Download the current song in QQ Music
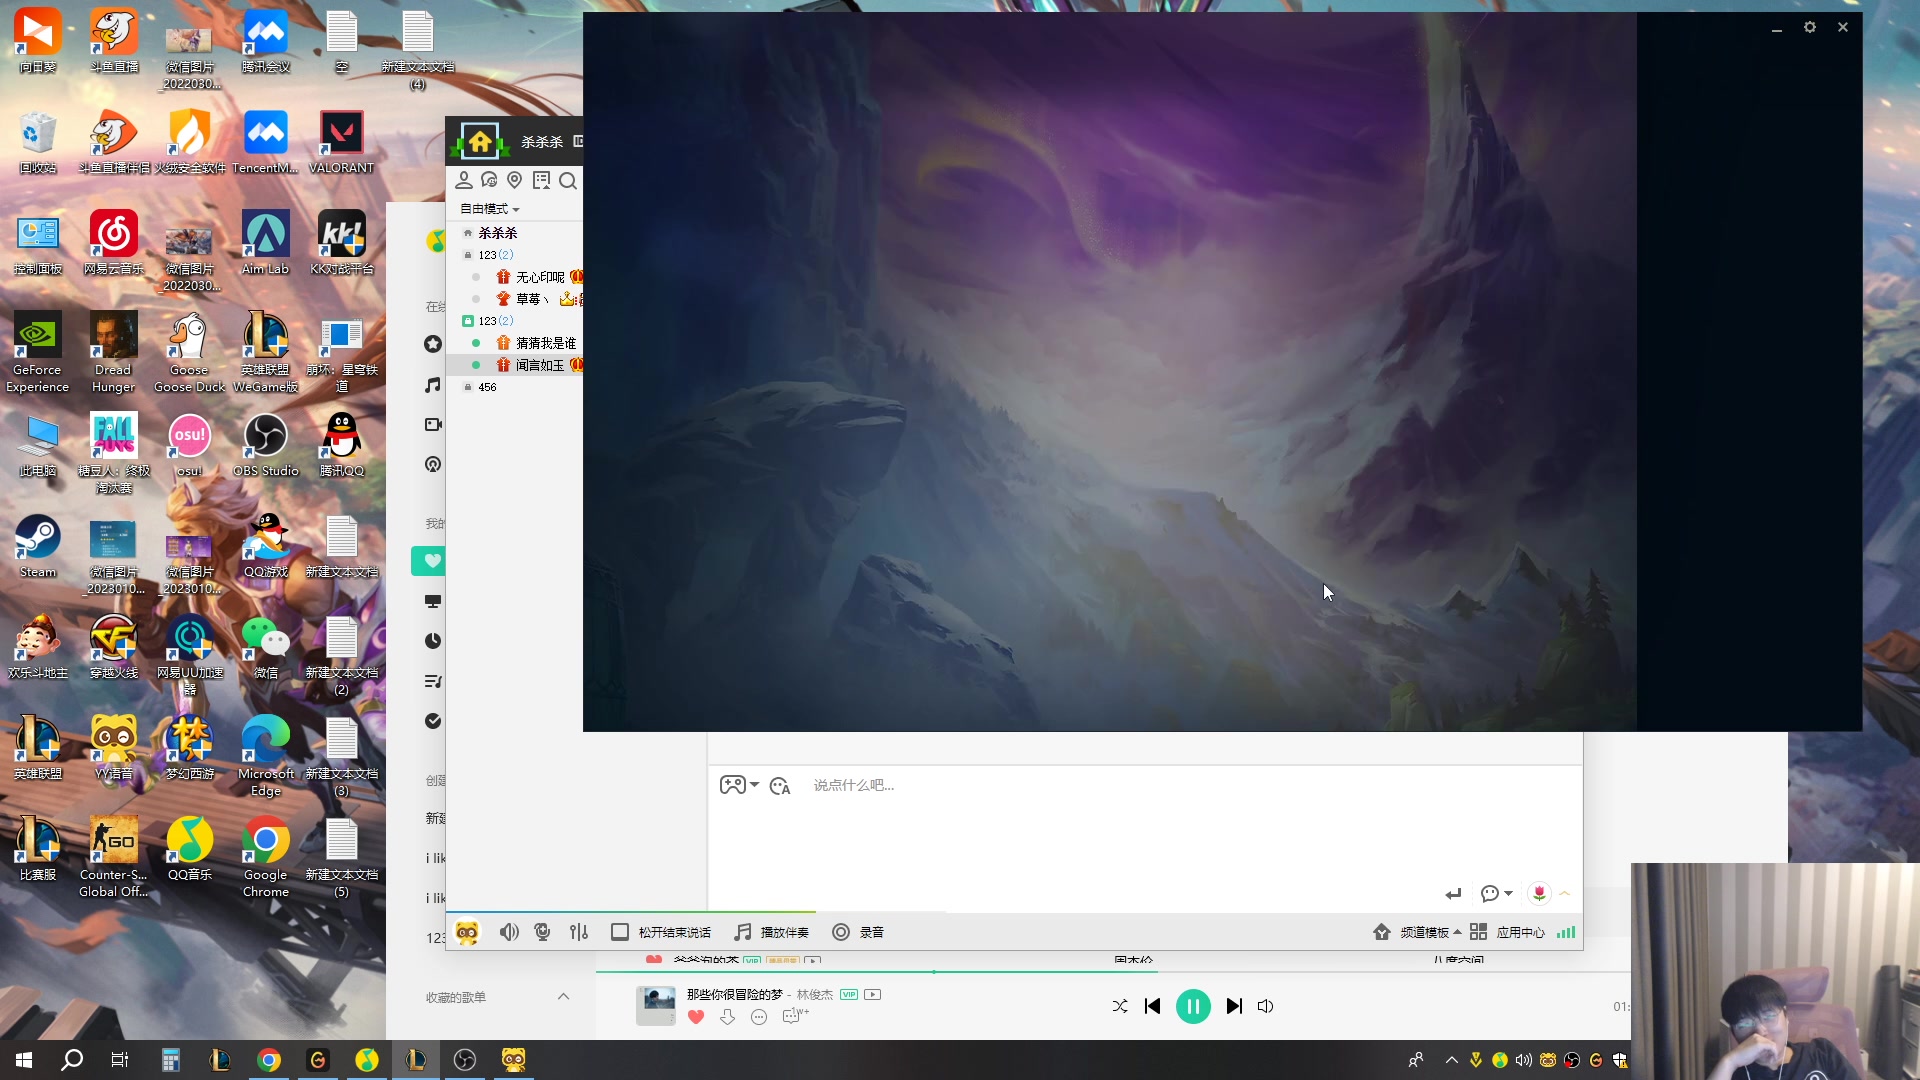Screen dimensions: 1920x1080 pyautogui.click(x=727, y=1017)
